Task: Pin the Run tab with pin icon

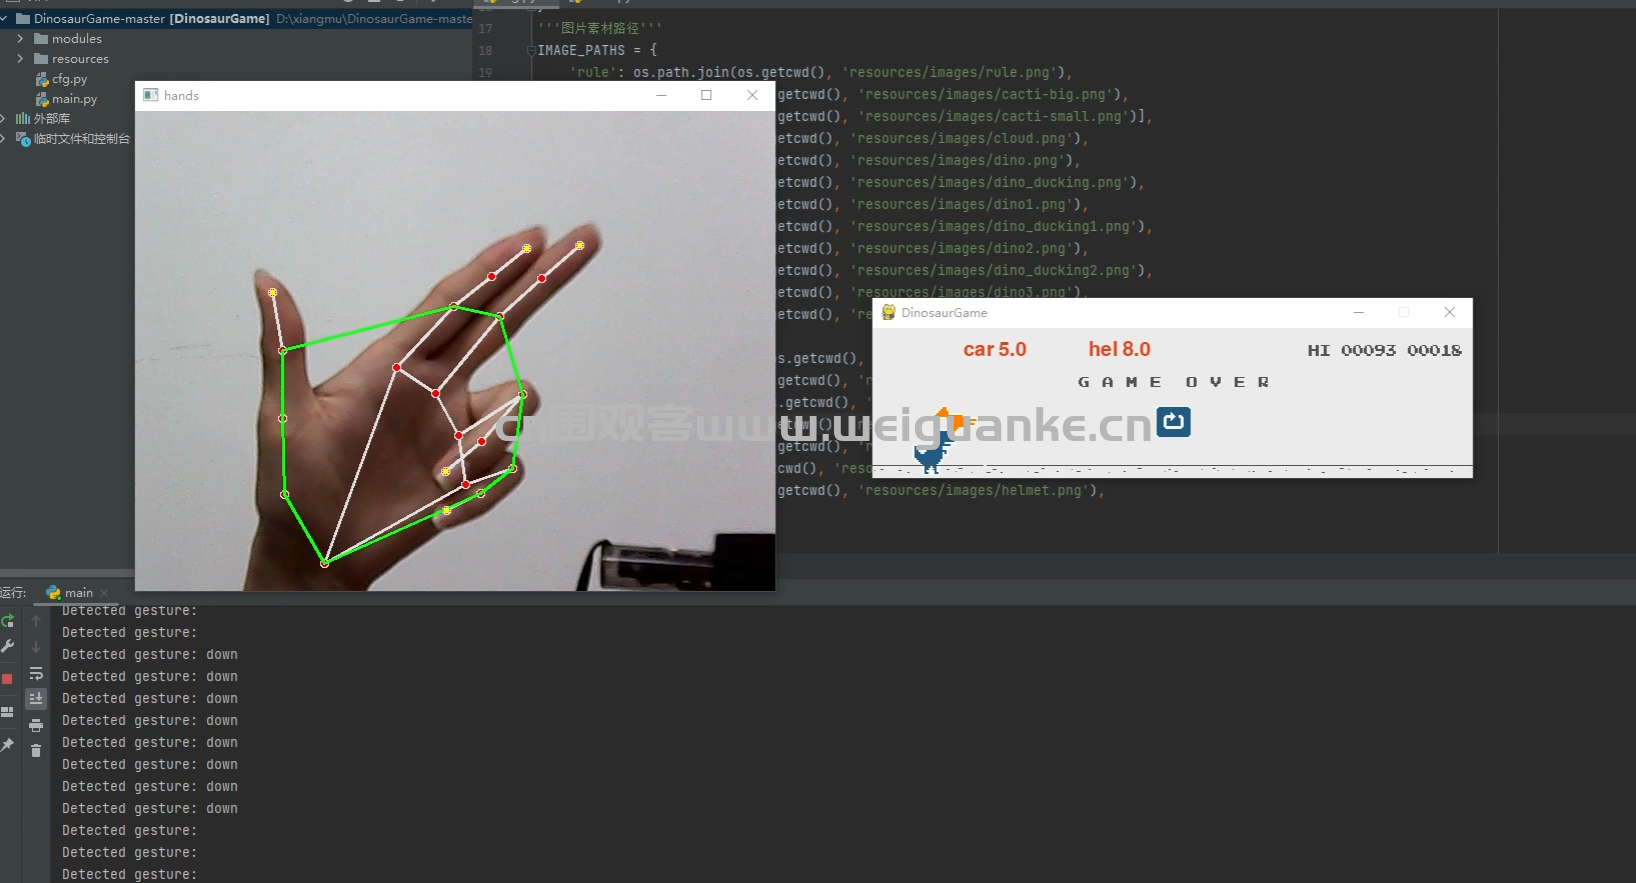Action: point(8,745)
